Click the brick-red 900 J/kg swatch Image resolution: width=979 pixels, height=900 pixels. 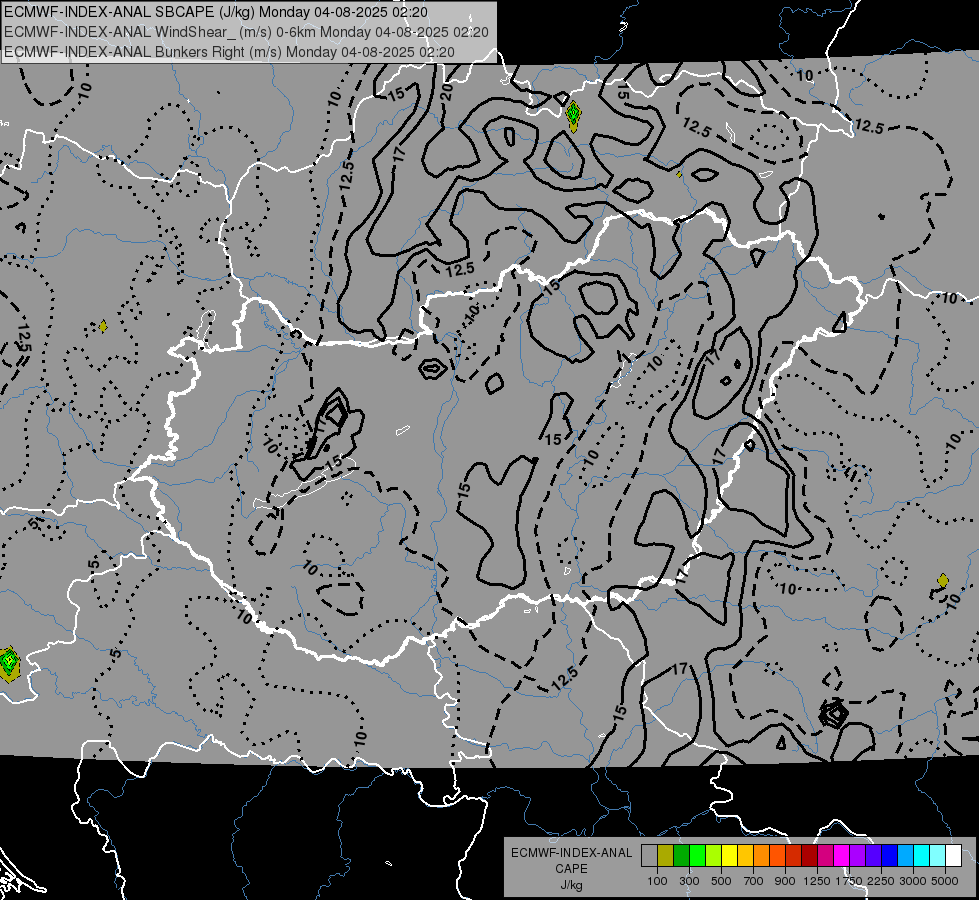pyautogui.click(x=794, y=855)
